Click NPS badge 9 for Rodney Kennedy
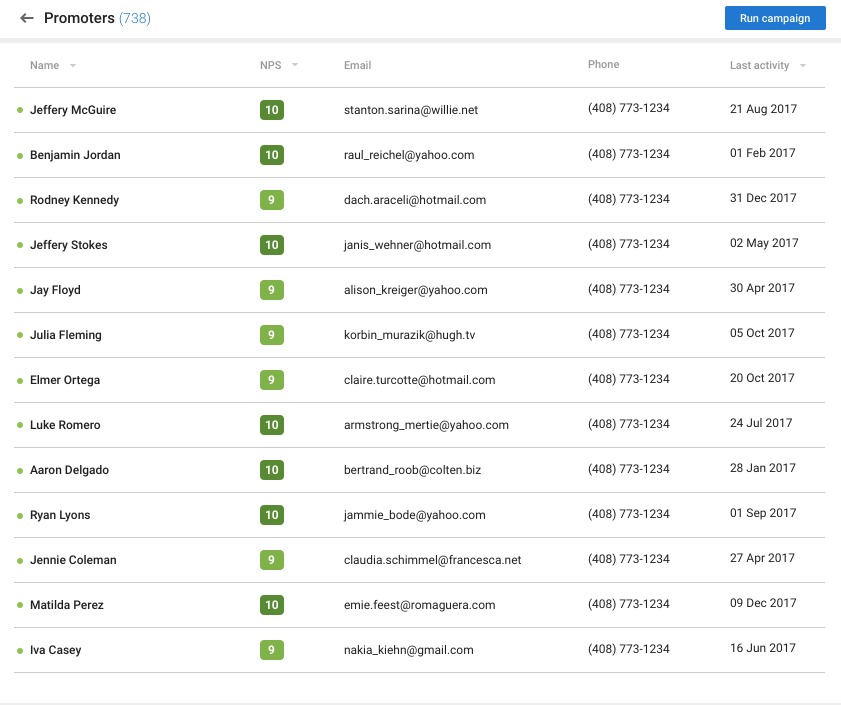 point(271,200)
